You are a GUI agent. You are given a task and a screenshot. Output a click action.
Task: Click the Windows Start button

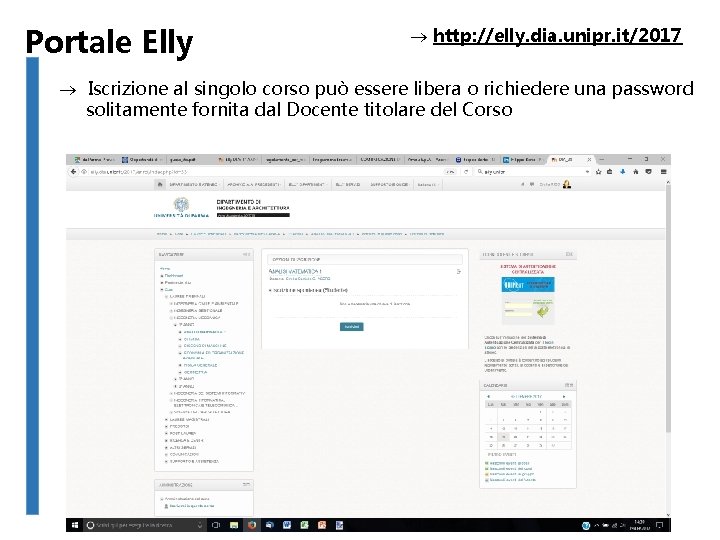(75, 525)
